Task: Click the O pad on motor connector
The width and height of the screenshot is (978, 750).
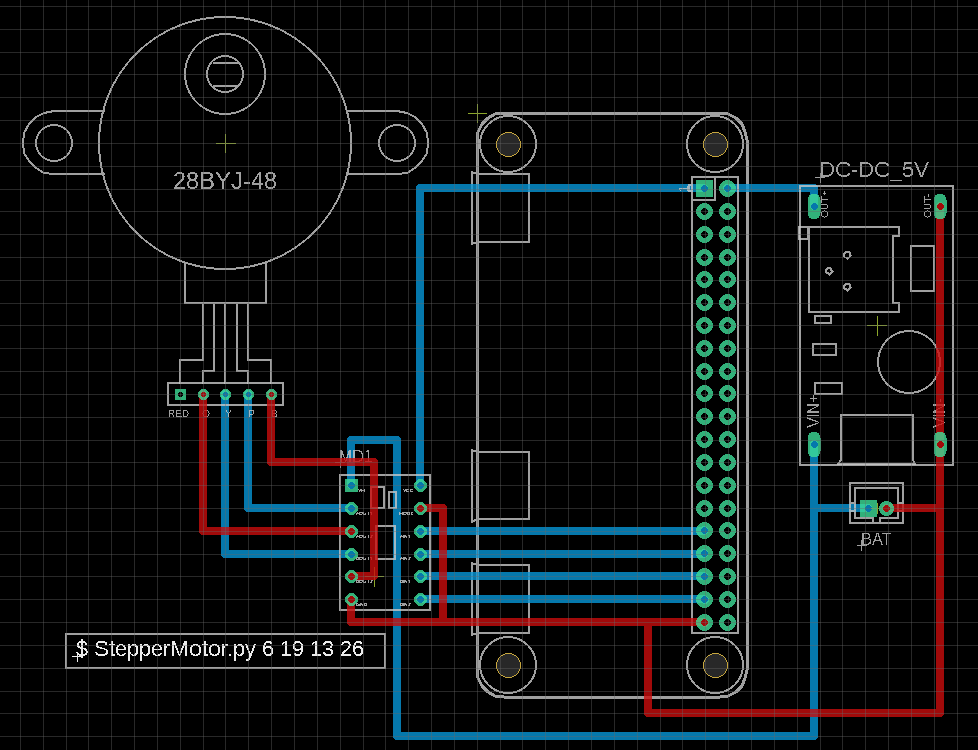Action: [x=203, y=394]
